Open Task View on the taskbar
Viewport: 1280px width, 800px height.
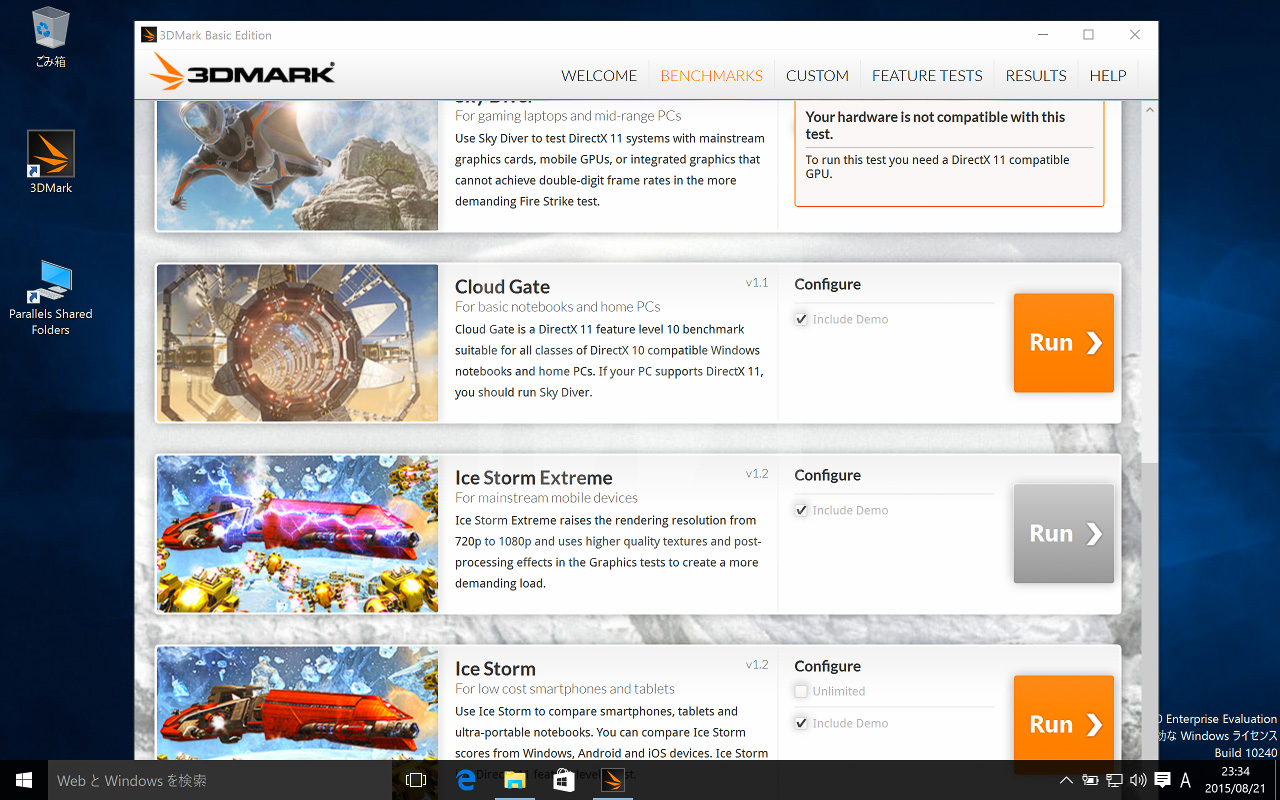pos(417,780)
